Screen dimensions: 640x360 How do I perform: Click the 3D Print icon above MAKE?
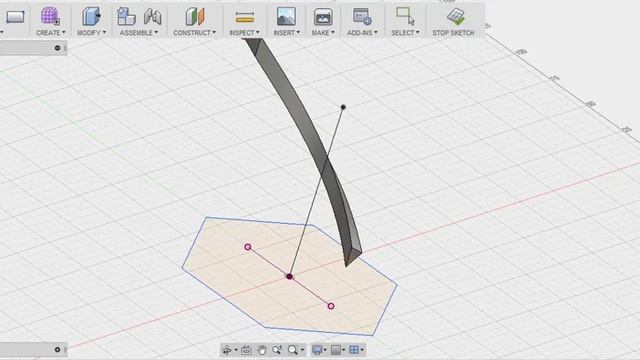tap(323, 17)
